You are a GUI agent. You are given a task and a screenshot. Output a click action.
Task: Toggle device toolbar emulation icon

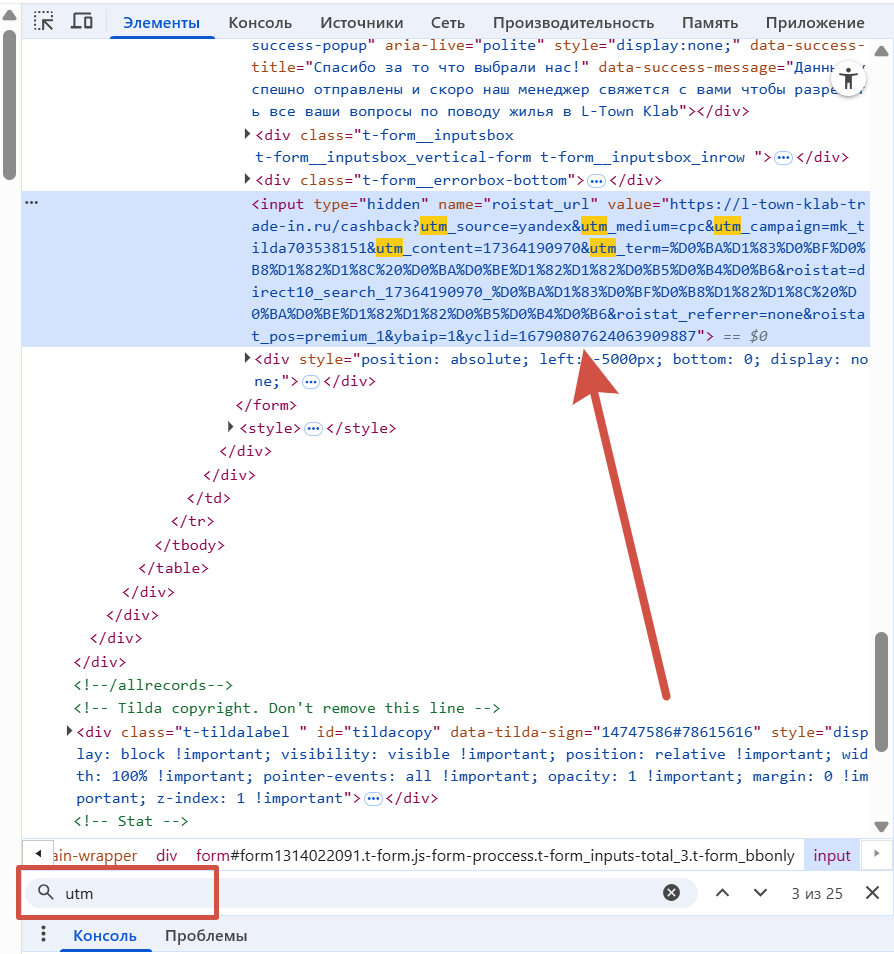pos(82,22)
